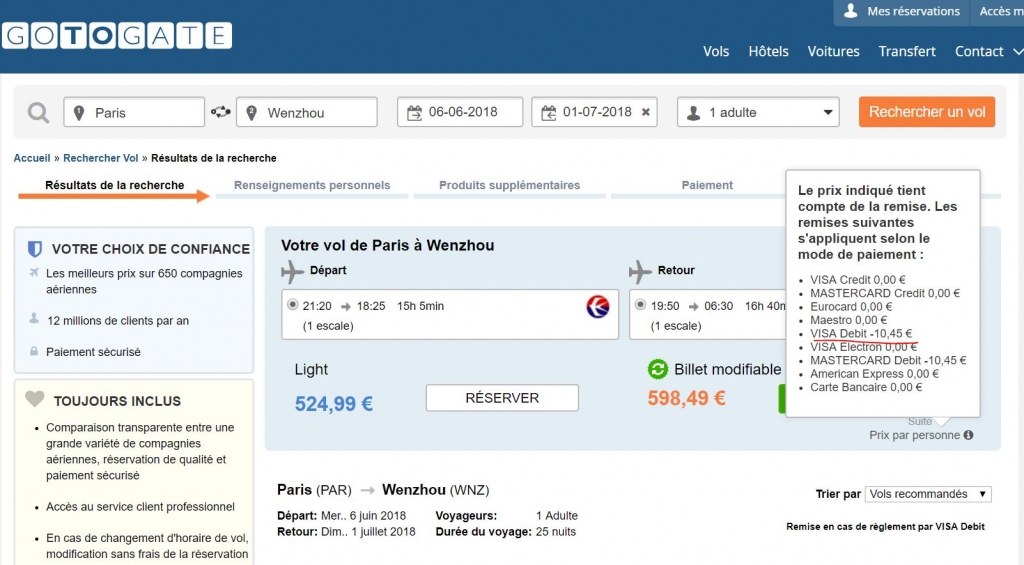Open the Hôtels menu item
Viewport: 1024px width, 565px height.
(769, 52)
